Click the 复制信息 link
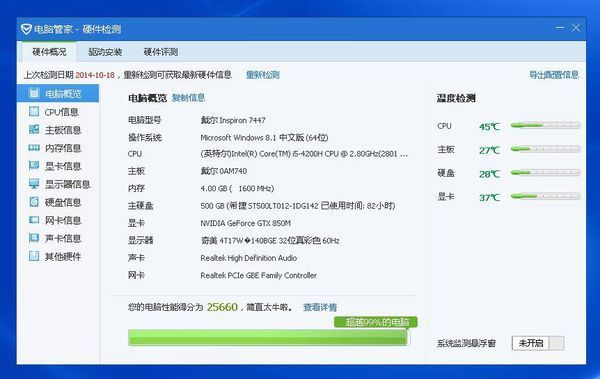The image size is (600, 379). [188, 98]
